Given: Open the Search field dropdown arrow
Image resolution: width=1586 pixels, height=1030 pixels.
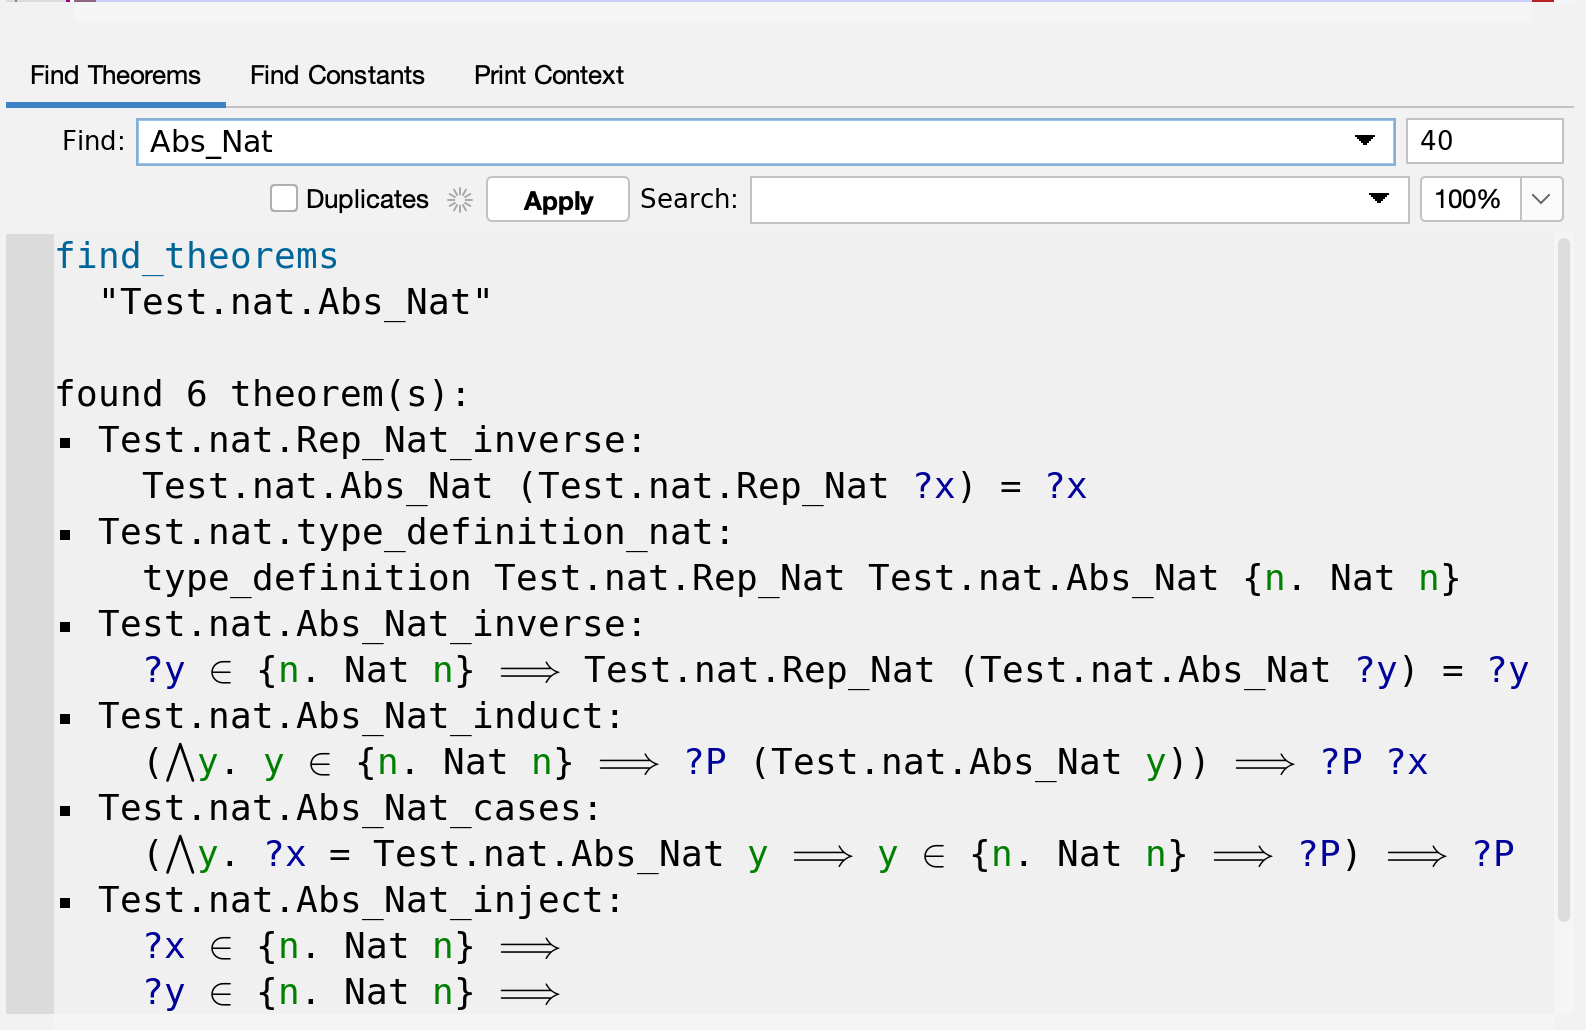Looking at the screenshot, I should [x=1378, y=199].
